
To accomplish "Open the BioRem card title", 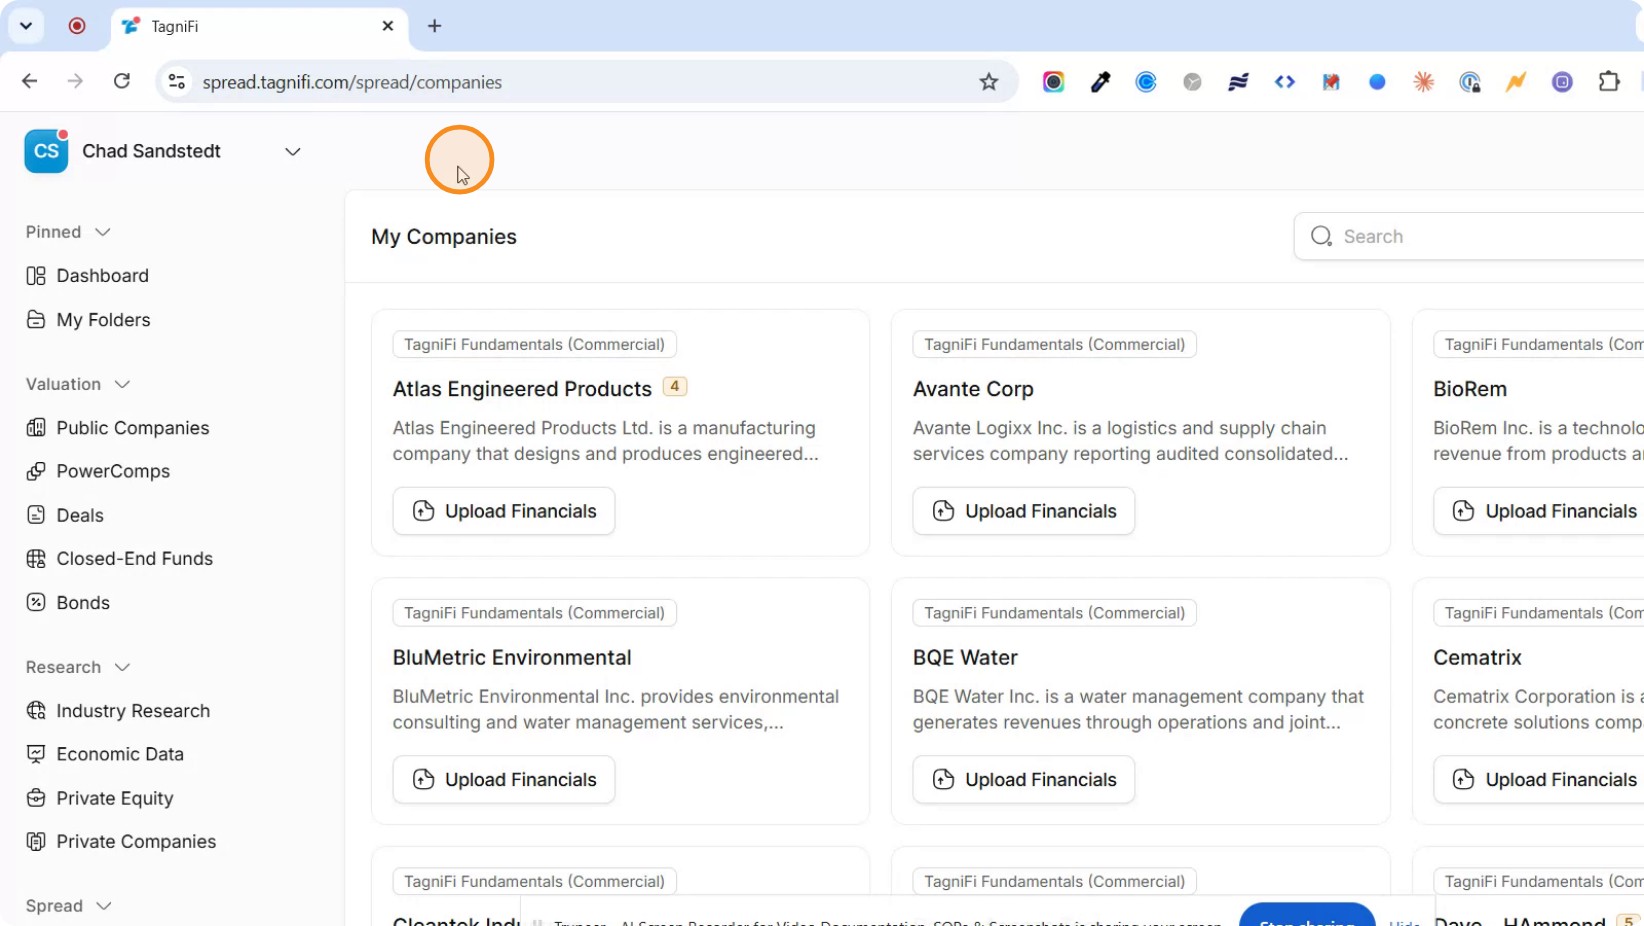I will pos(1470,389).
